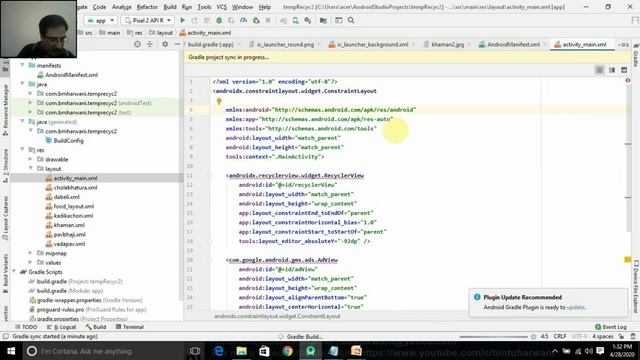The height and width of the screenshot is (360, 640).
Task: Hide the Project panel with minus icon
Action: click(177, 44)
